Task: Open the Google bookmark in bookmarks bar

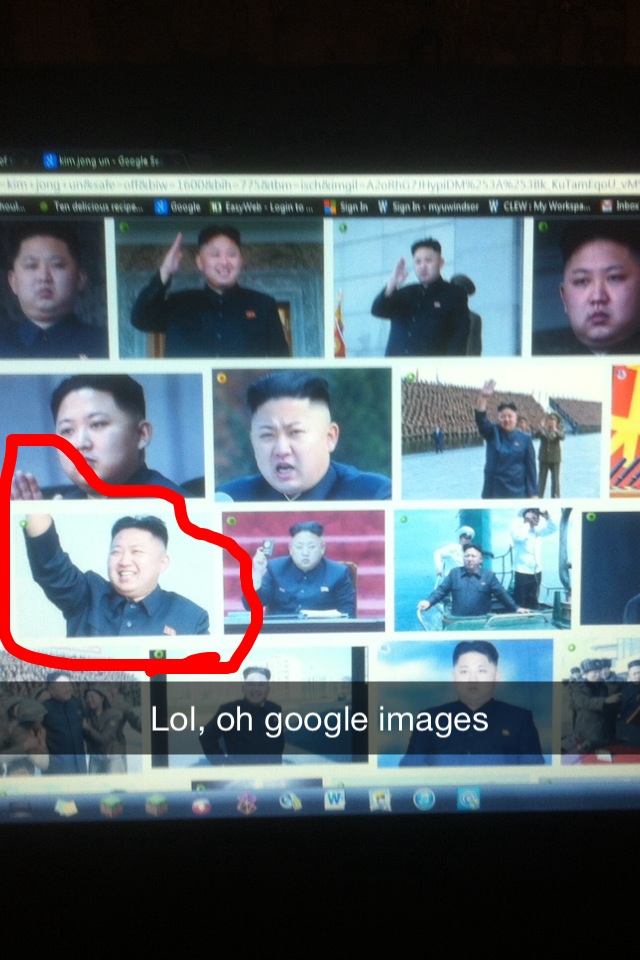Action: point(178,207)
